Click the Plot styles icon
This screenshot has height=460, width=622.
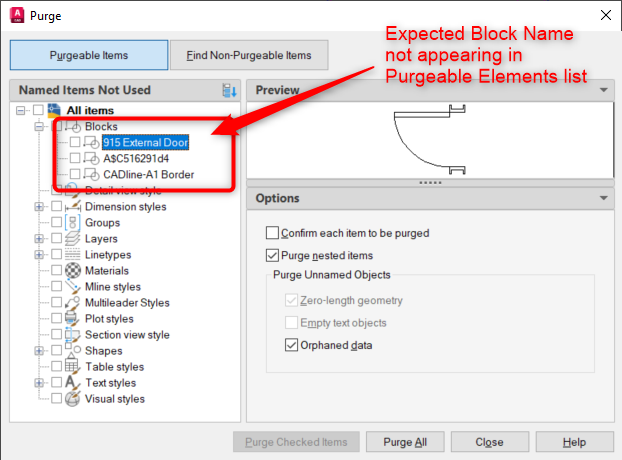(x=72, y=319)
